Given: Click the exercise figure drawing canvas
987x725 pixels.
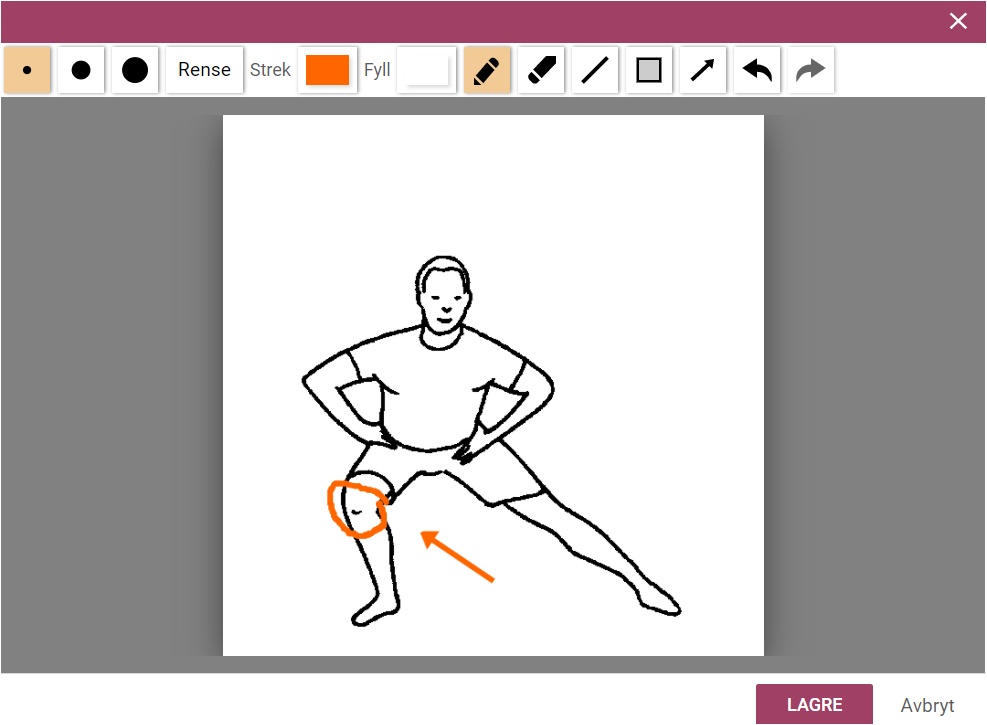Looking at the screenshot, I should [494, 385].
